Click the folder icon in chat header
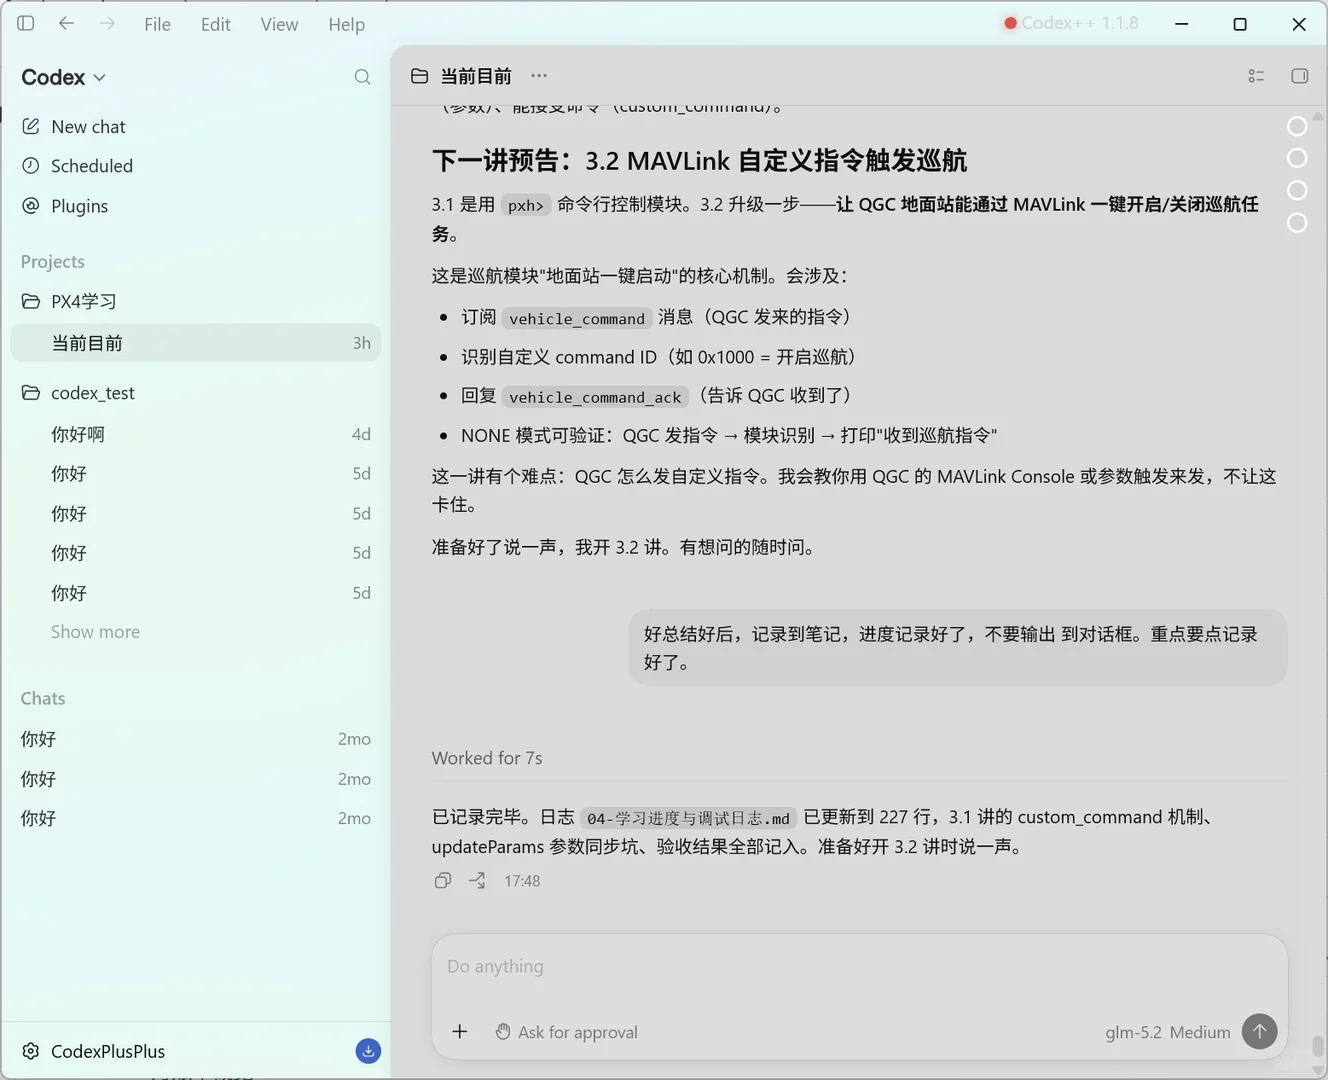The height and width of the screenshot is (1080, 1328). [x=420, y=76]
